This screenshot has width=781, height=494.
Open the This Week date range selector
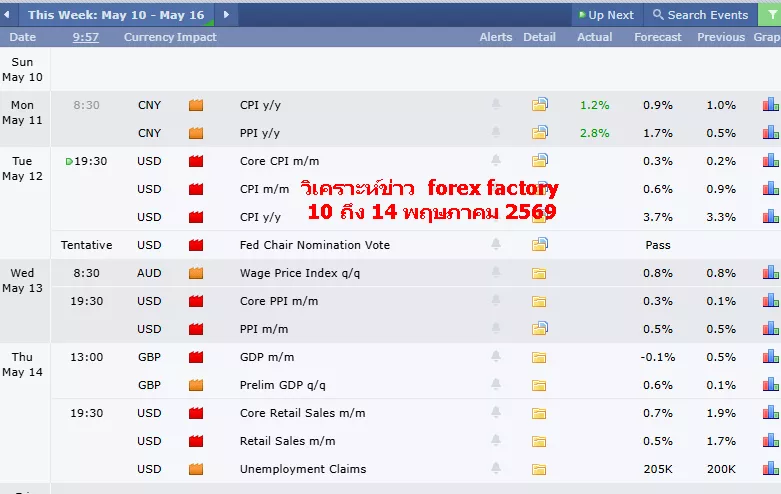tap(116, 15)
